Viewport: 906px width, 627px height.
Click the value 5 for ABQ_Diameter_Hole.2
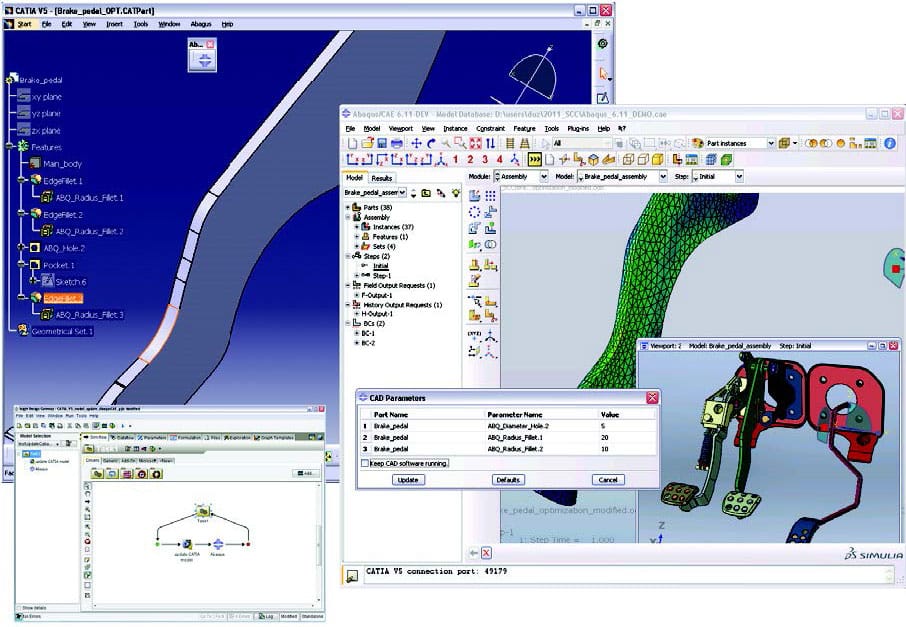pyautogui.click(x=603, y=426)
